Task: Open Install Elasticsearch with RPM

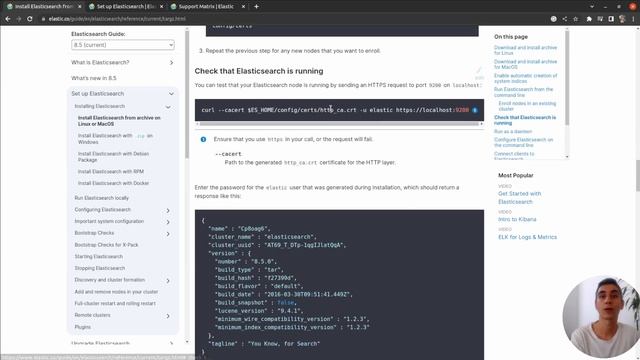Action: [111, 171]
